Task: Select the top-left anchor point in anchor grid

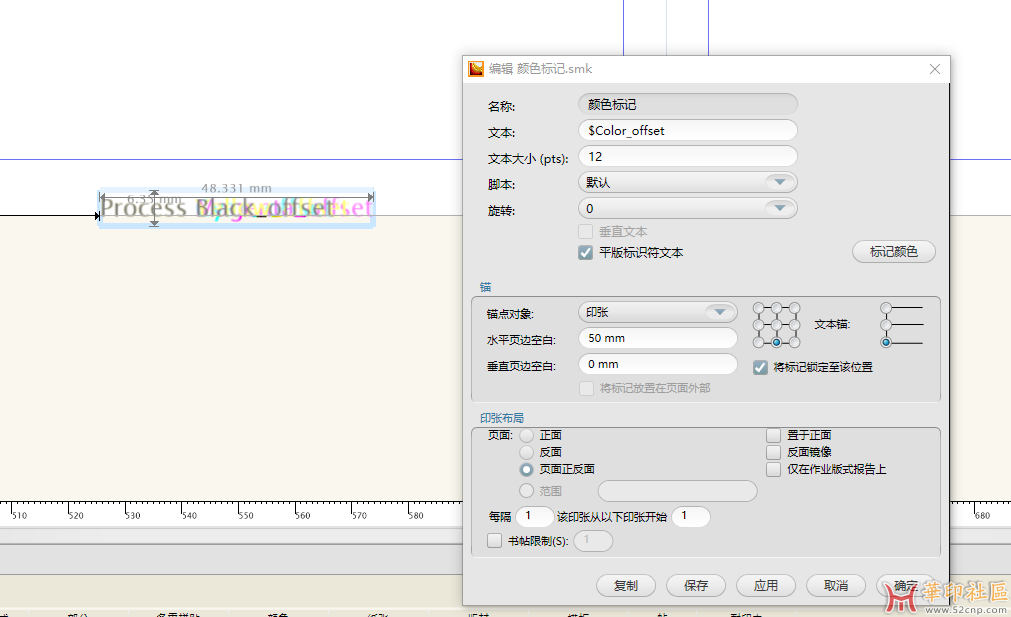Action: click(758, 308)
